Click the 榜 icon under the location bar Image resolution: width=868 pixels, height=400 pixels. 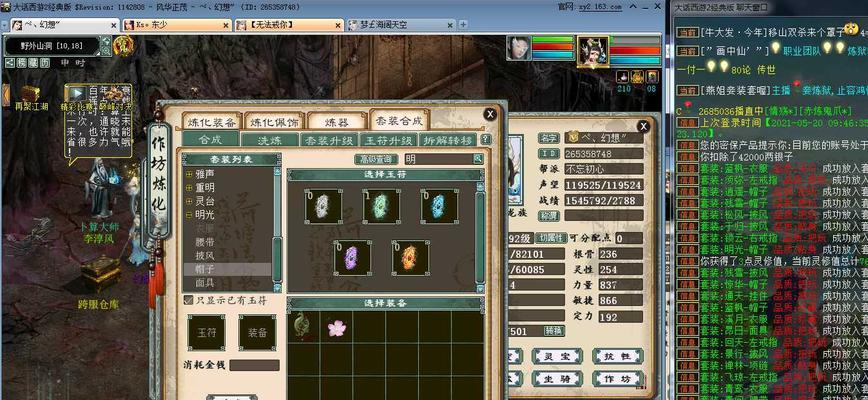coord(20,63)
